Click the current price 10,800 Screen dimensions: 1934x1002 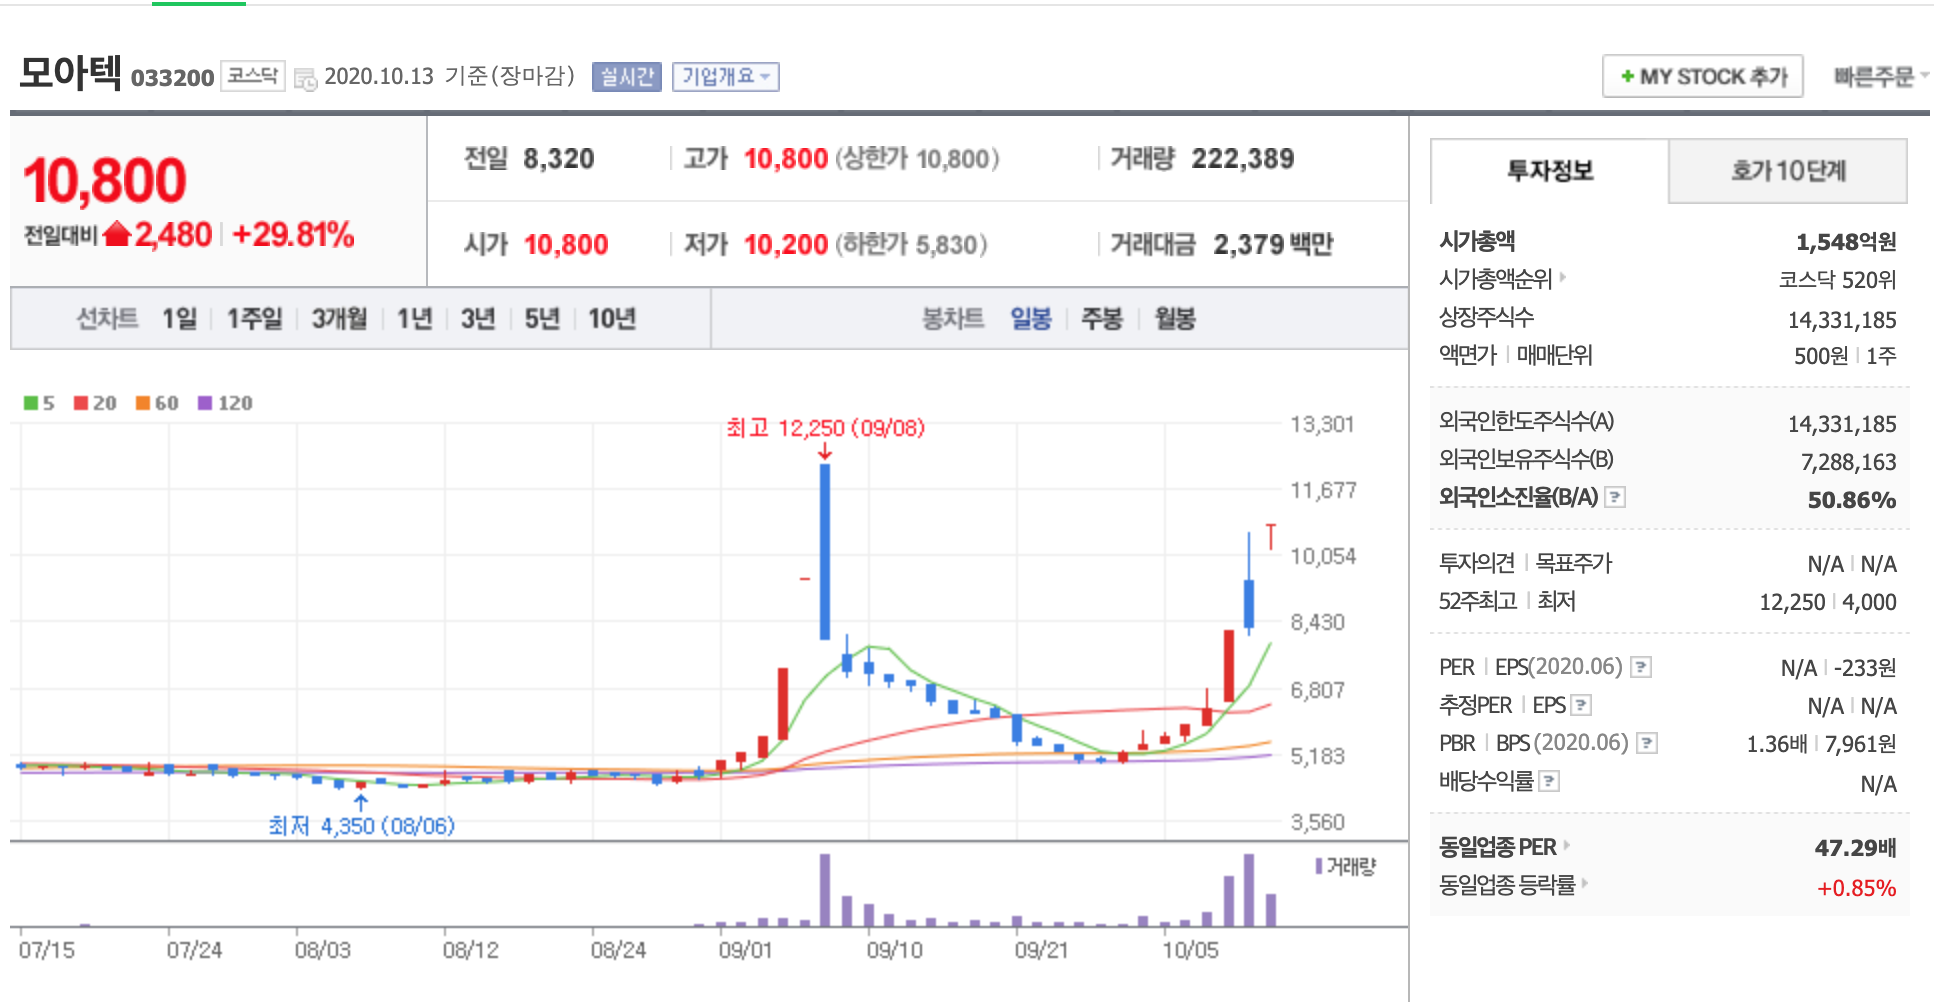click(x=105, y=182)
